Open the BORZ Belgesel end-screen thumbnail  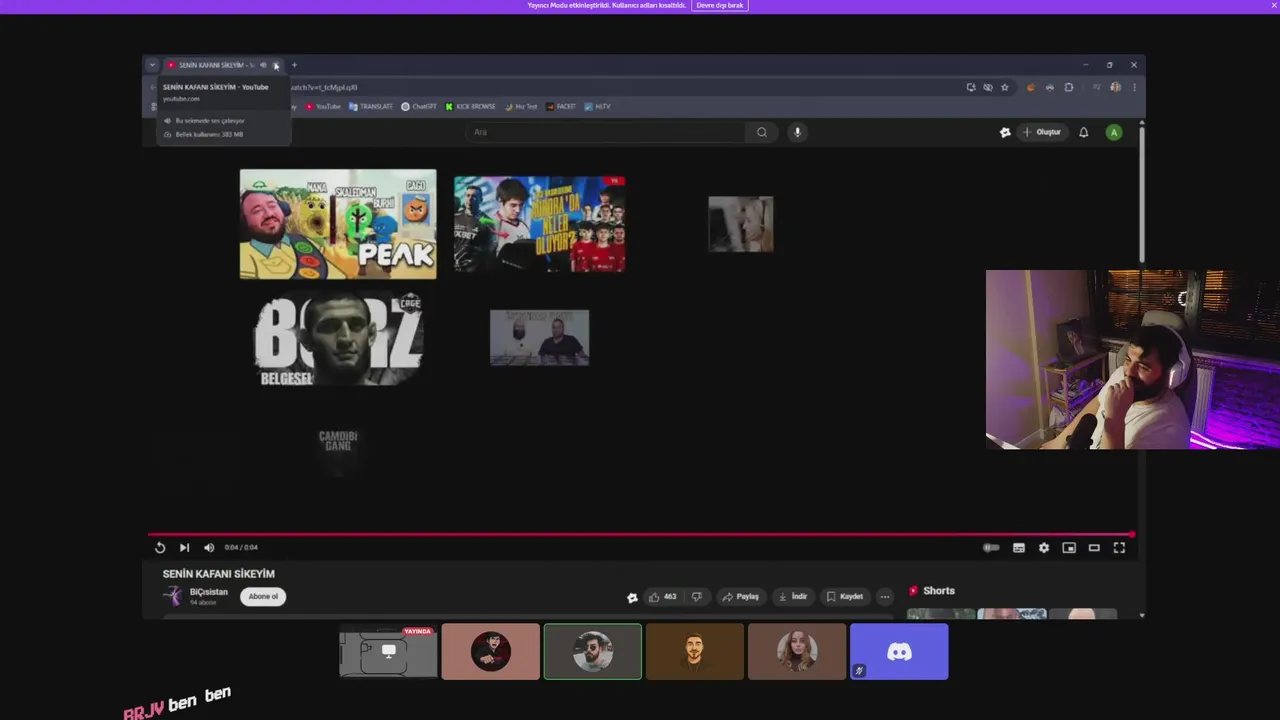339,339
